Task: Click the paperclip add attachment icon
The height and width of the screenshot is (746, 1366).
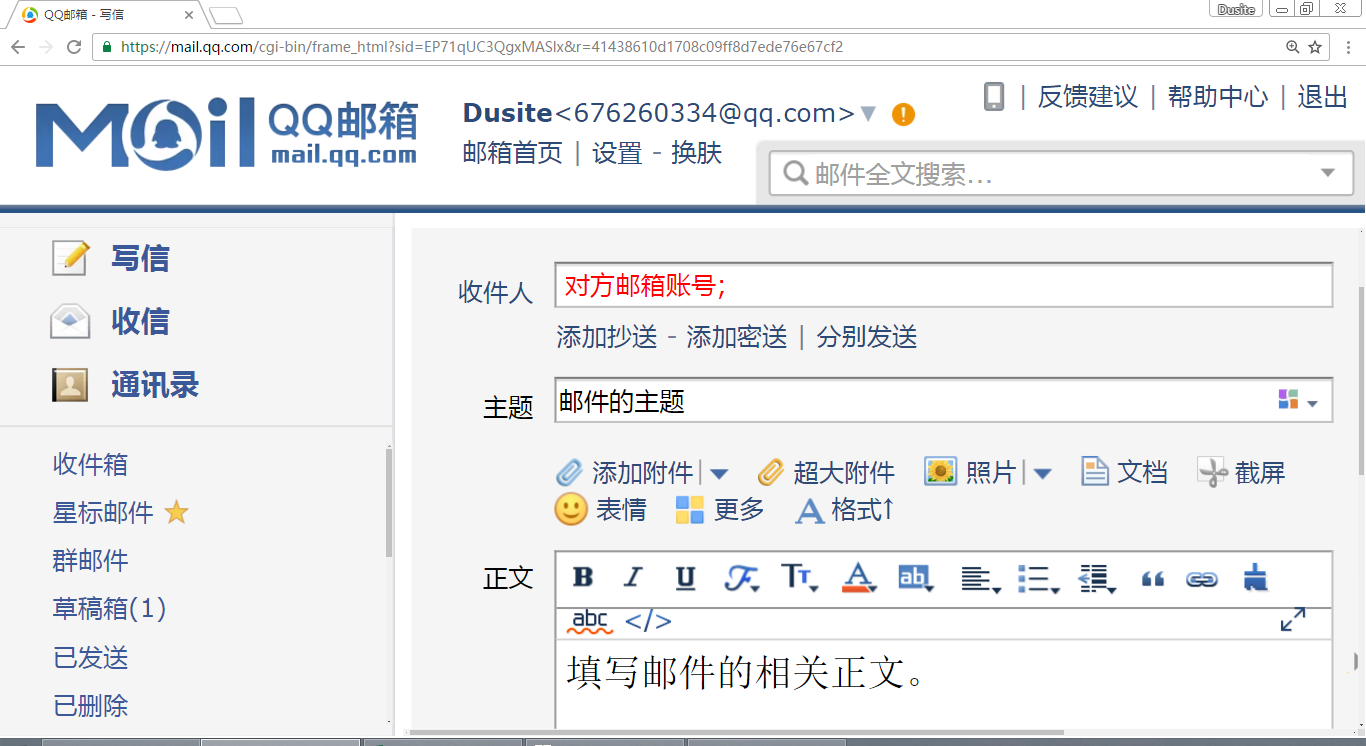Action: point(569,472)
